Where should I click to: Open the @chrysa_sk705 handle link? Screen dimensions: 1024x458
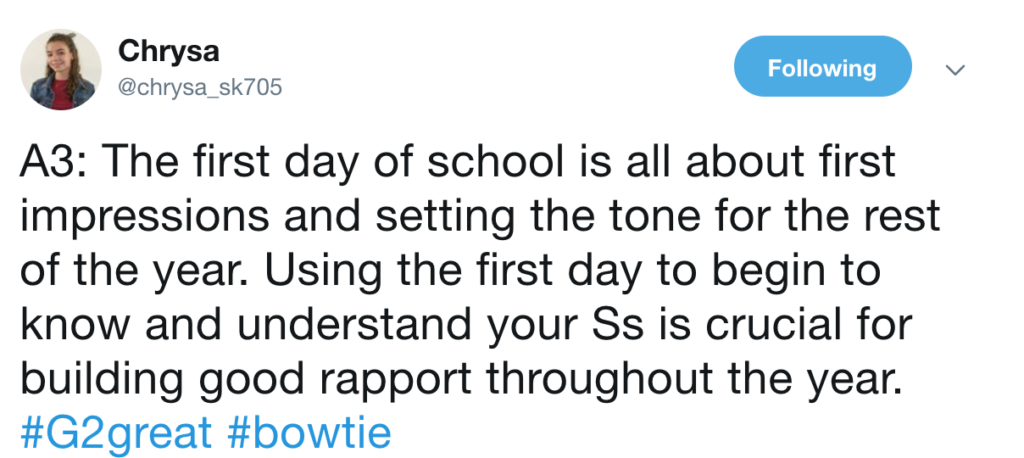click(x=200, y=86)
